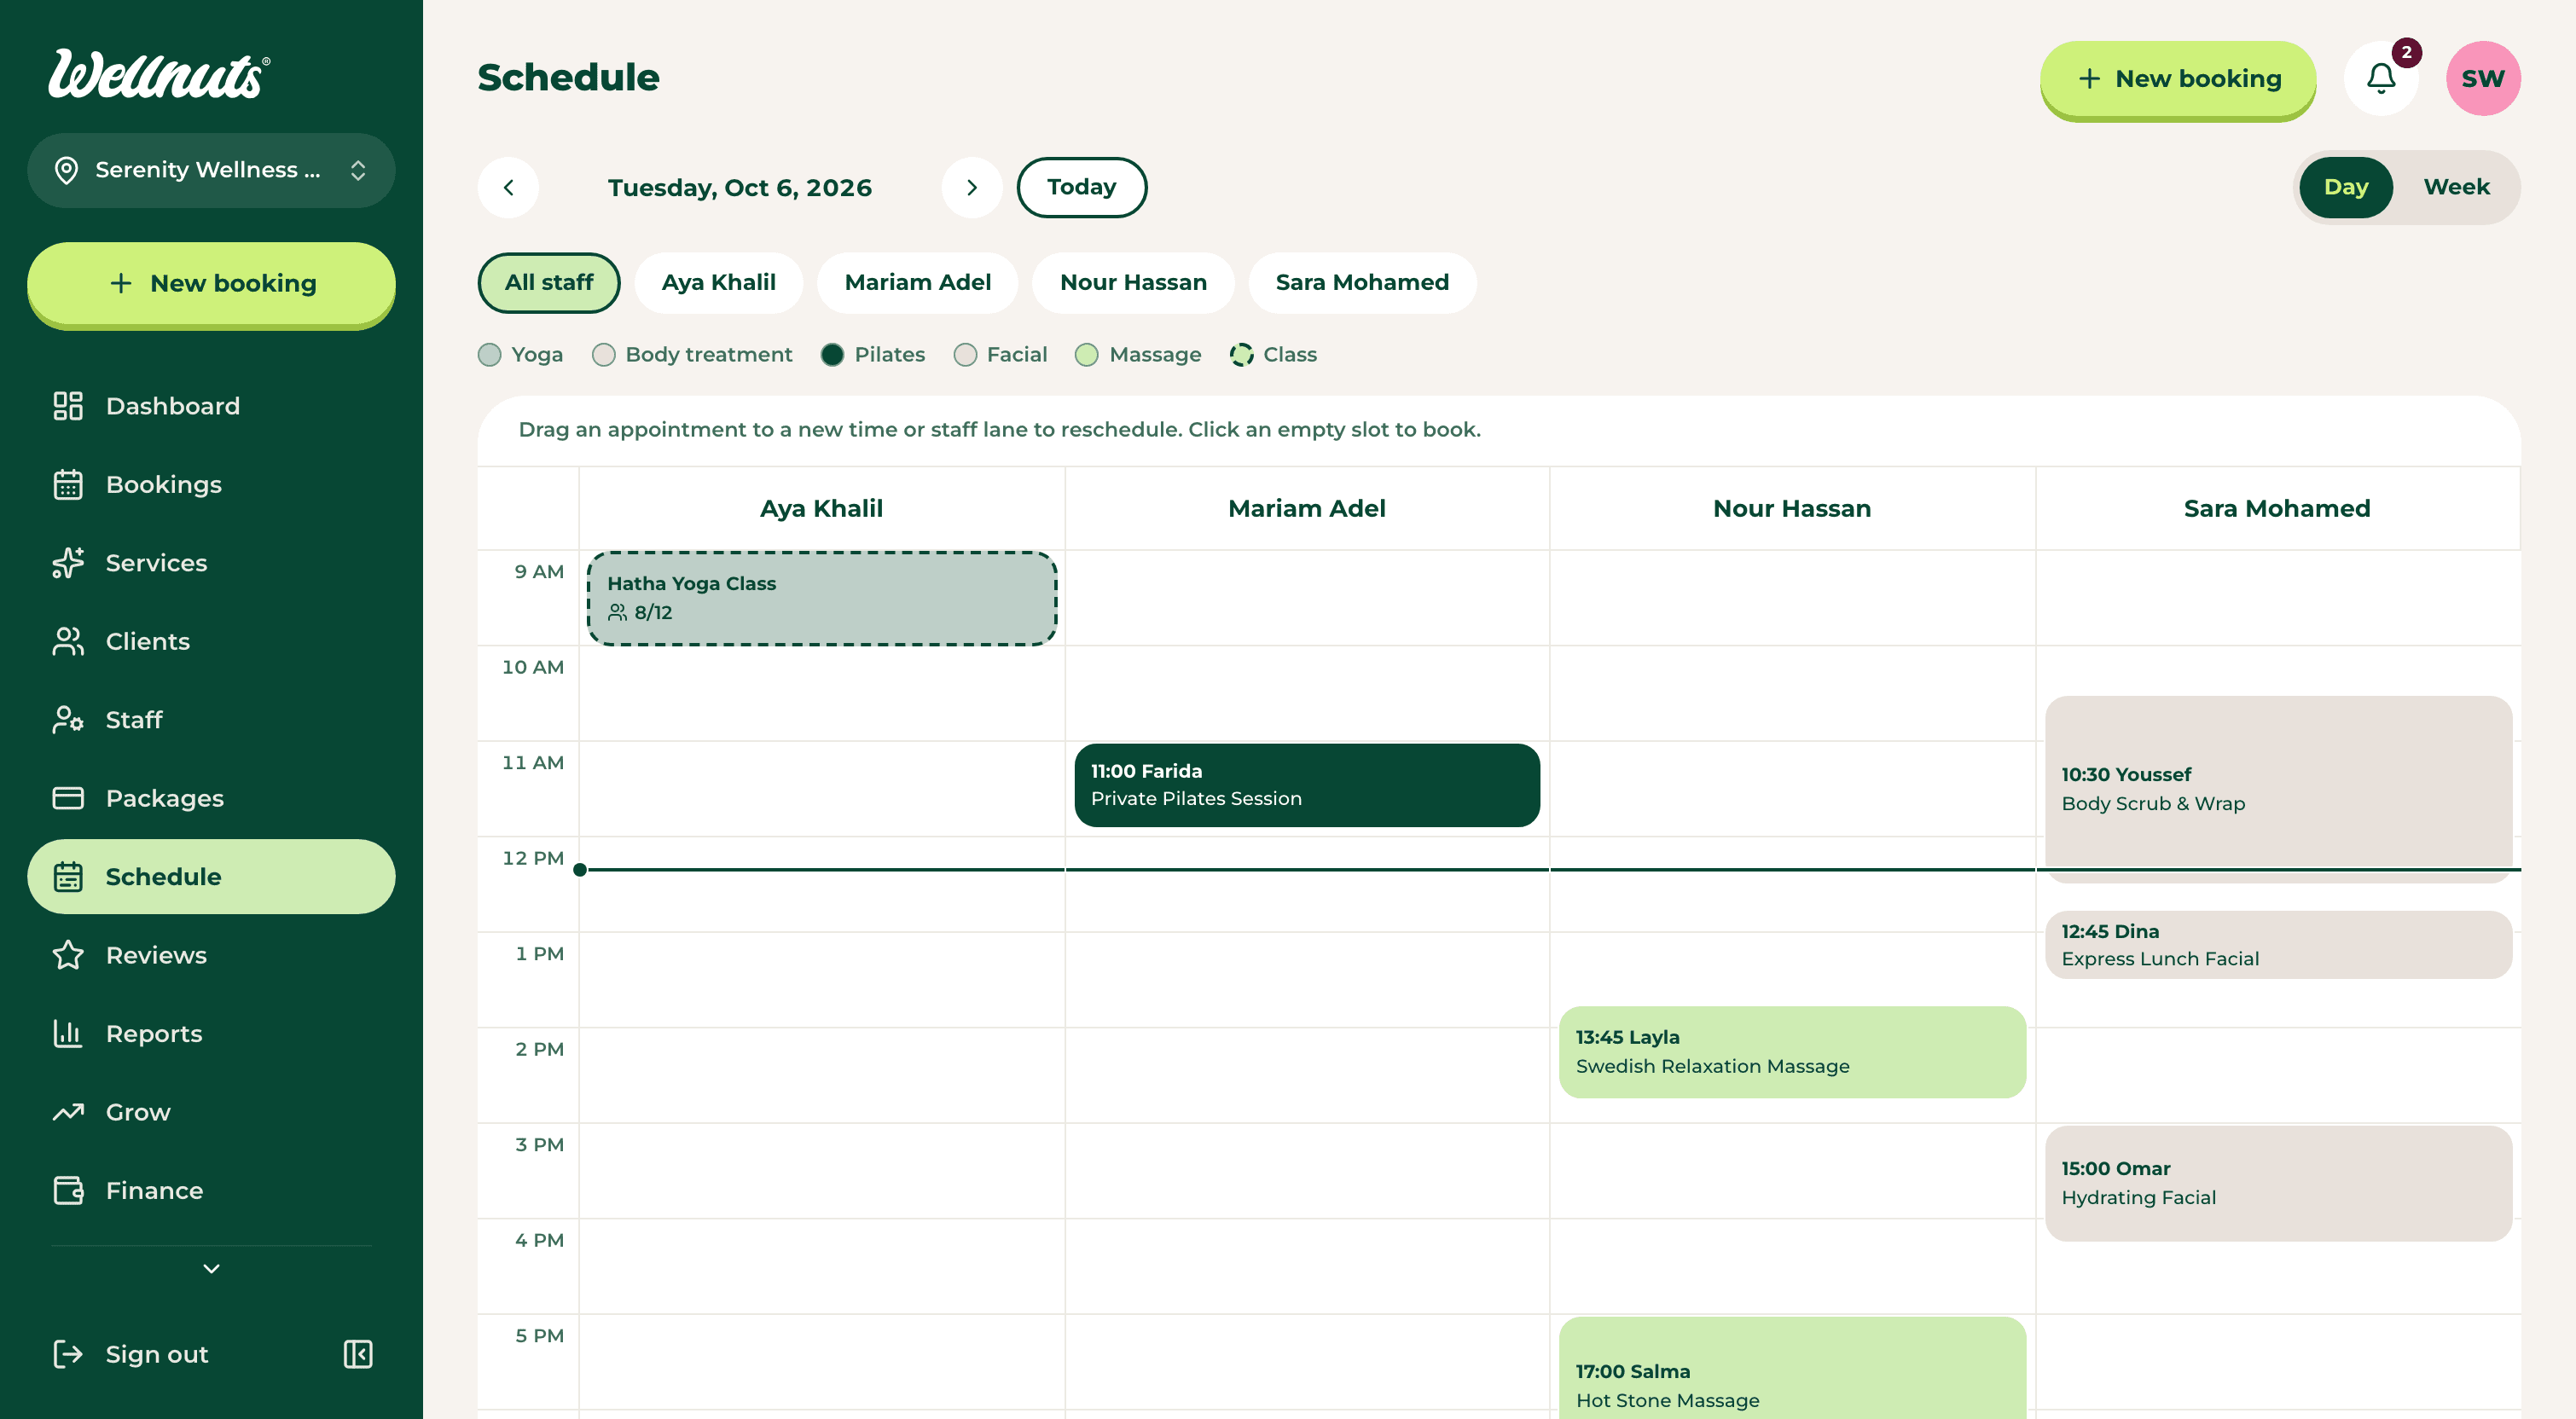Open notifications bell
This screenshot has width=2576, height=1419.
point(2381,78)
